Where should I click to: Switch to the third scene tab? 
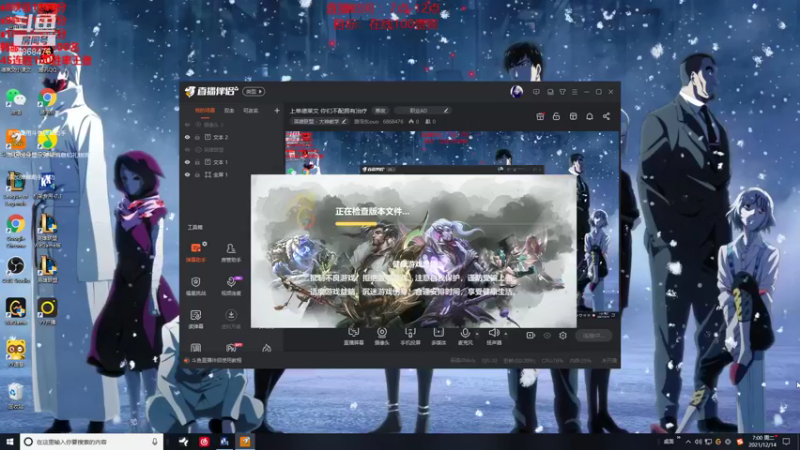(251, 110)
